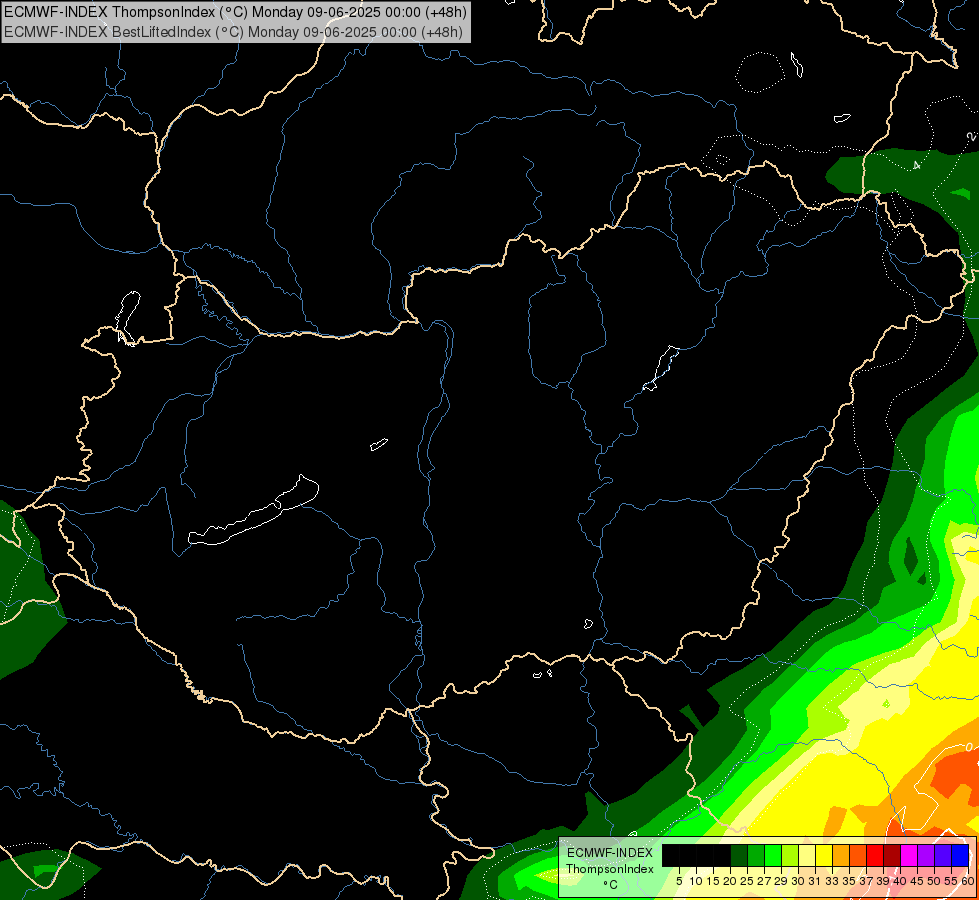The width and height of the screenshot is (979, 900).
Task: Select the bright red 37–39 legend swatch
Action: pyautogui.click(x=875, y=855)
